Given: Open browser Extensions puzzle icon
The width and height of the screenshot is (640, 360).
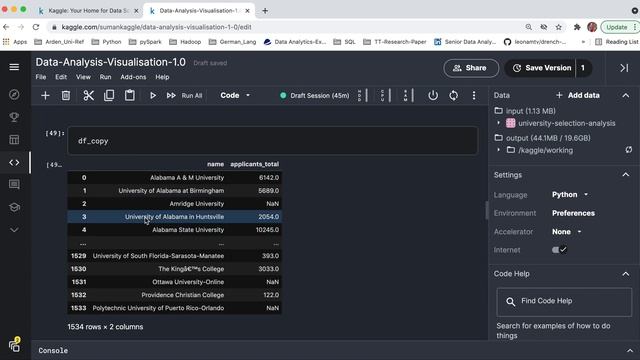Looking at the screenshot, I should coord(577,27).
